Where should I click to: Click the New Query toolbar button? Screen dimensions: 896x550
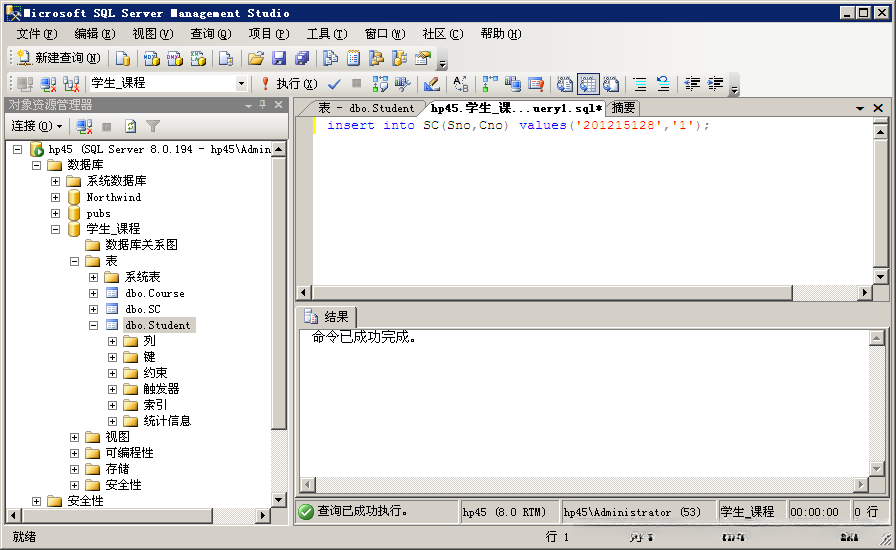58,58
